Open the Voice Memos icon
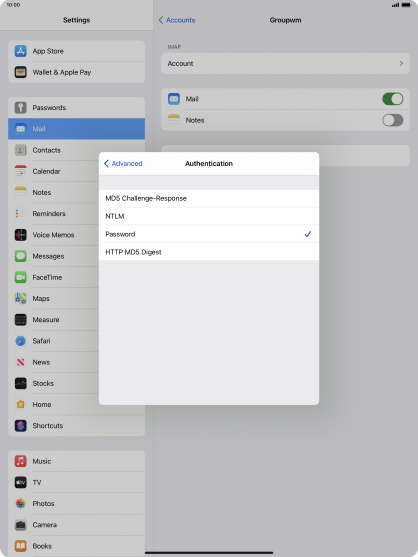This screenshot has width=418, height=557. tap(21, 235)
